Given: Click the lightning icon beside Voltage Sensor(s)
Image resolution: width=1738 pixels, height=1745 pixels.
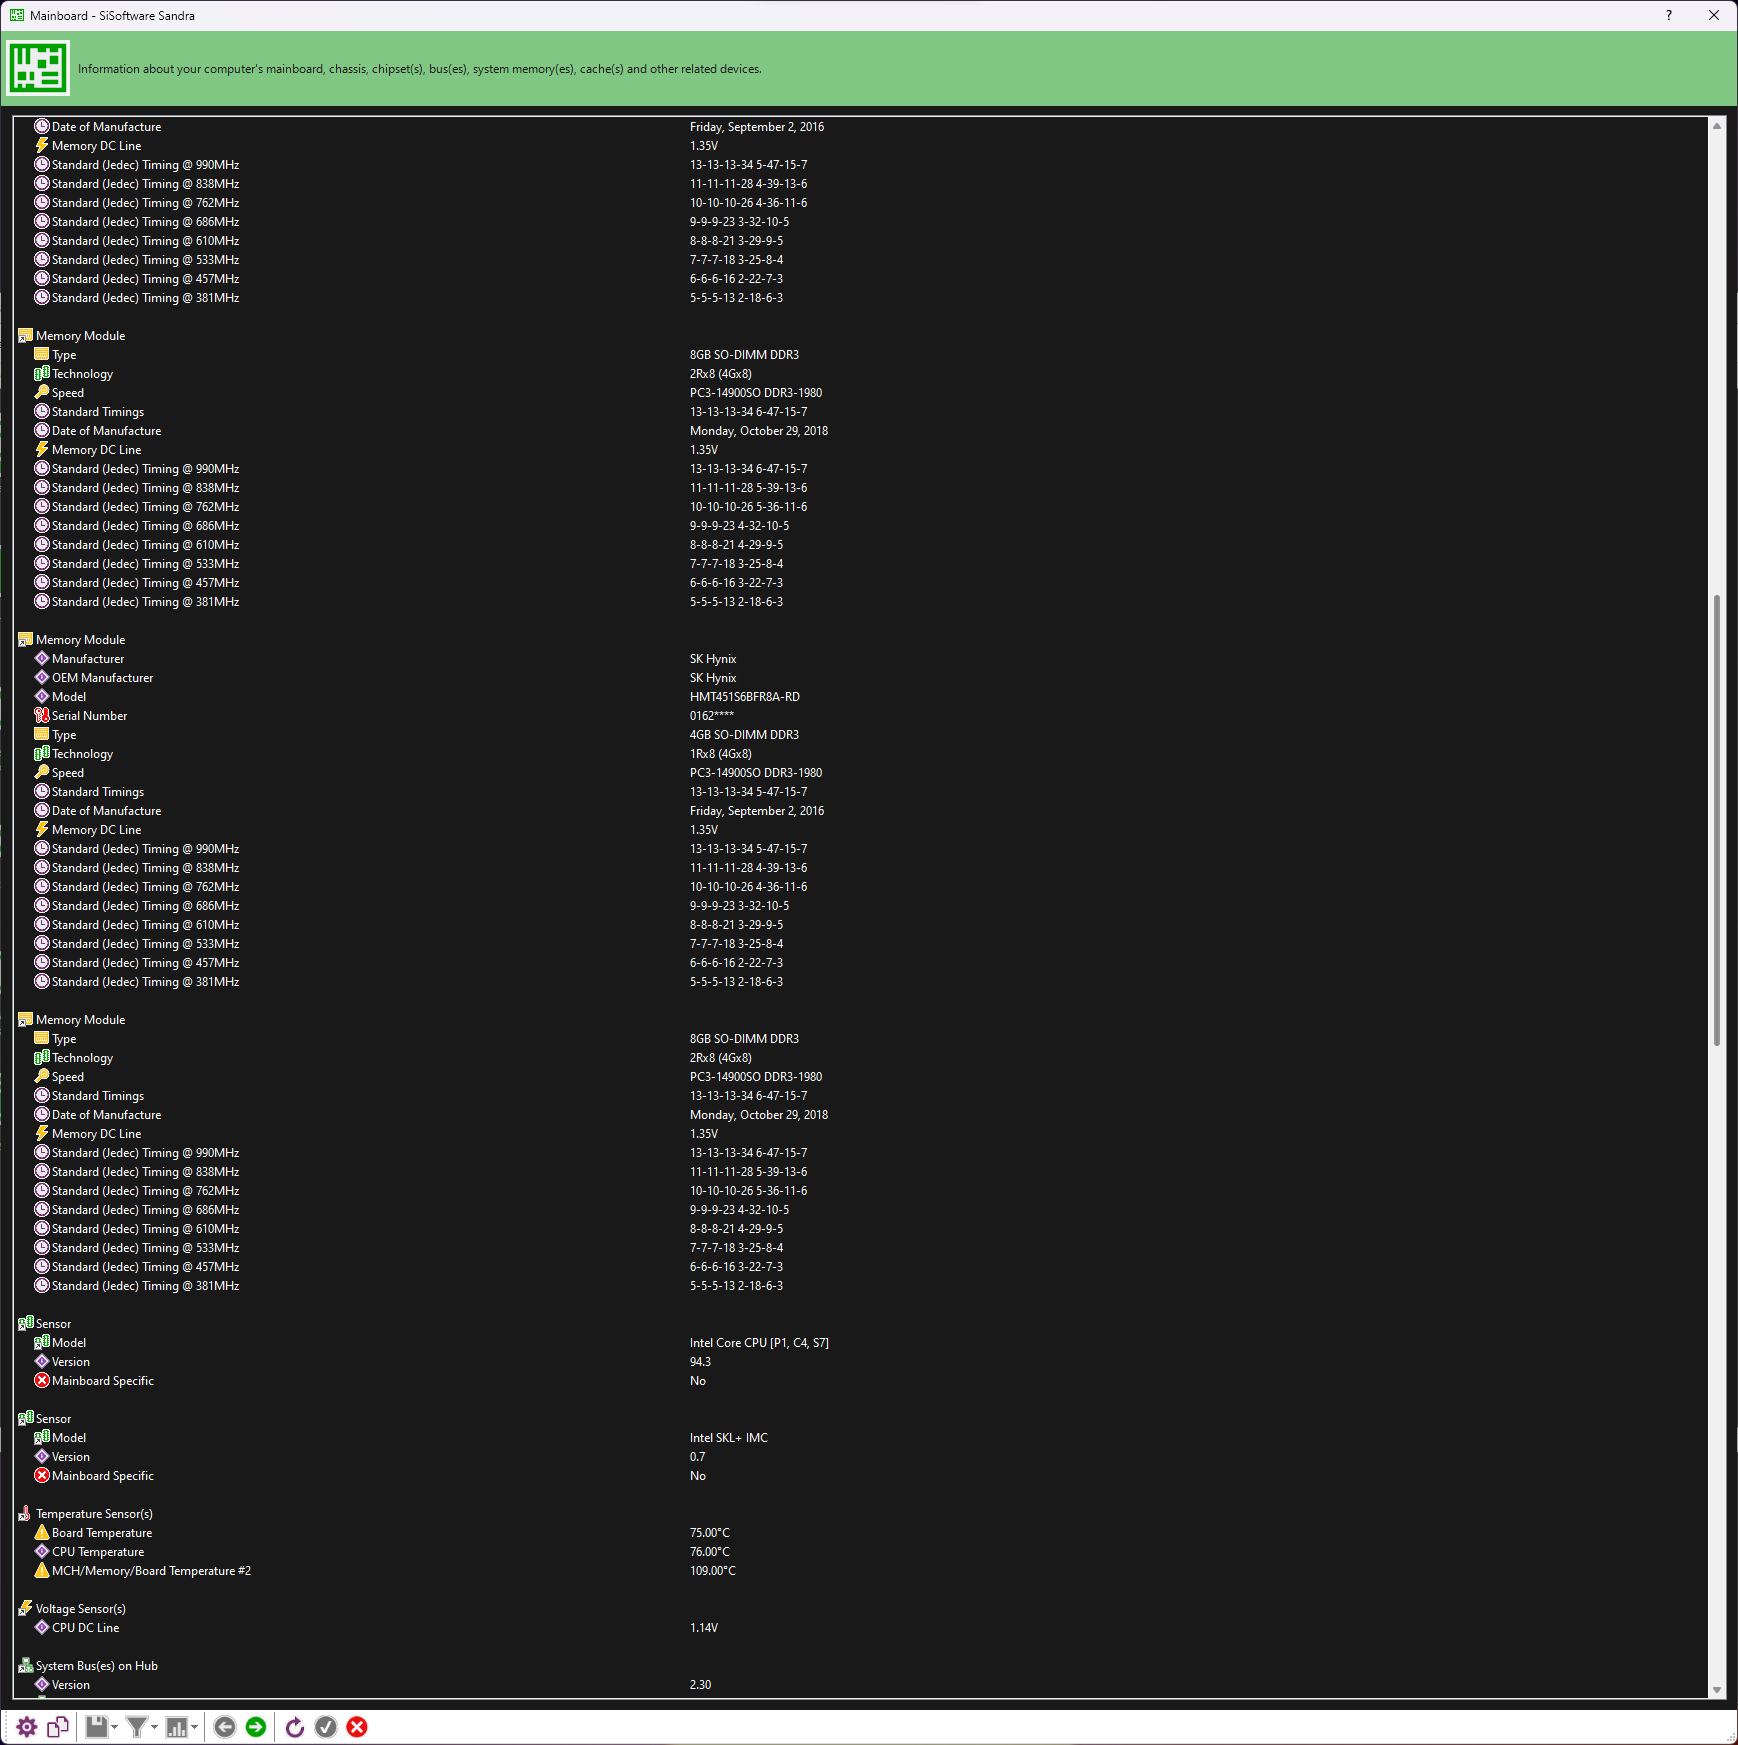Looking at the screenshot, I should click(25, 1608).
